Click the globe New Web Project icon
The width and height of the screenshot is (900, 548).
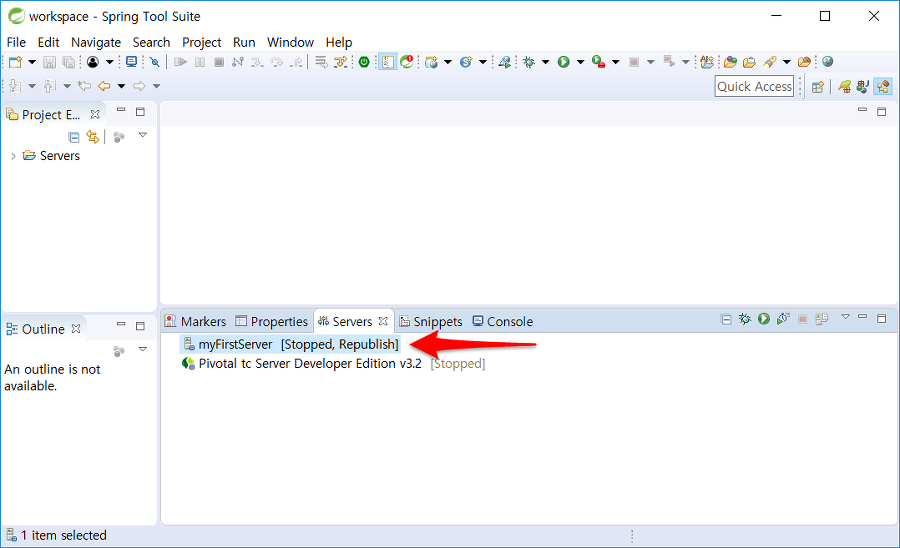tap(432, 62)
